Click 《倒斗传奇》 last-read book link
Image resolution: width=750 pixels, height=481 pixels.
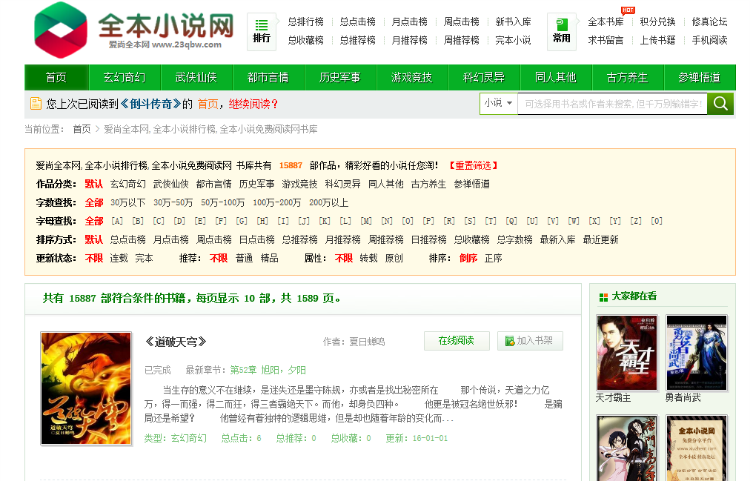click(150, 104)
